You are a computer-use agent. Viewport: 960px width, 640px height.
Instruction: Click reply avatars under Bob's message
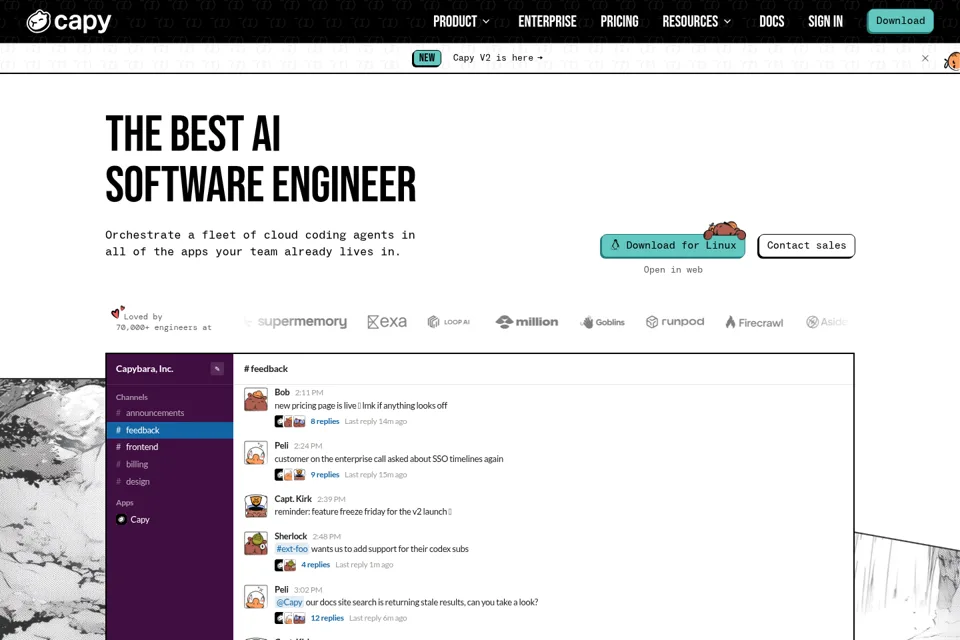290,421
